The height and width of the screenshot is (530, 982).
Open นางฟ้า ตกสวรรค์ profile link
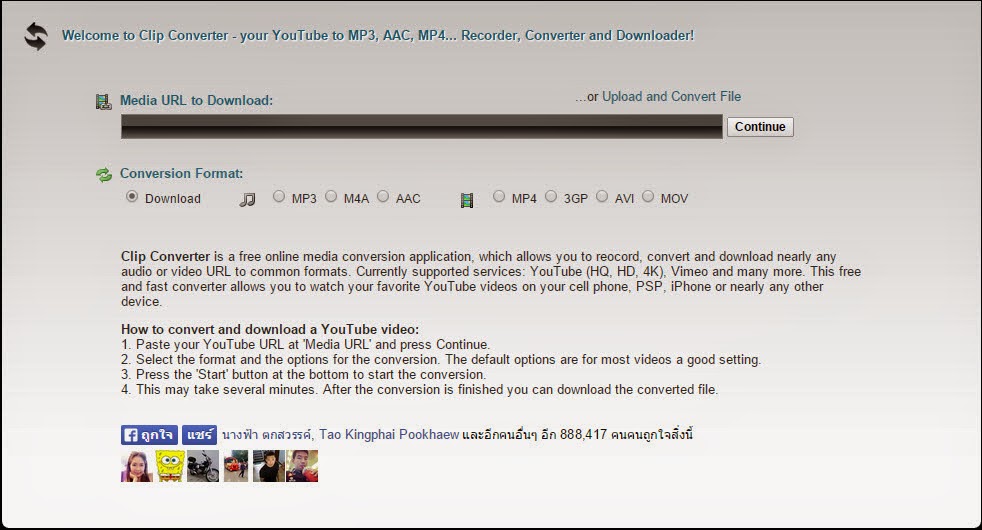[x=267, y=434]
